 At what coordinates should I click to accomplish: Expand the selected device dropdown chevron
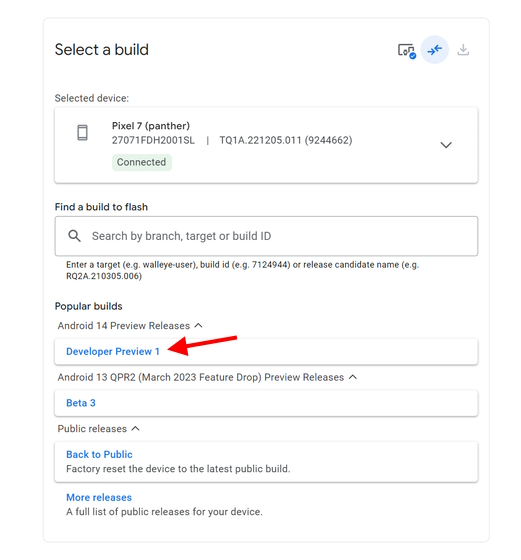(x=446, y=145)
